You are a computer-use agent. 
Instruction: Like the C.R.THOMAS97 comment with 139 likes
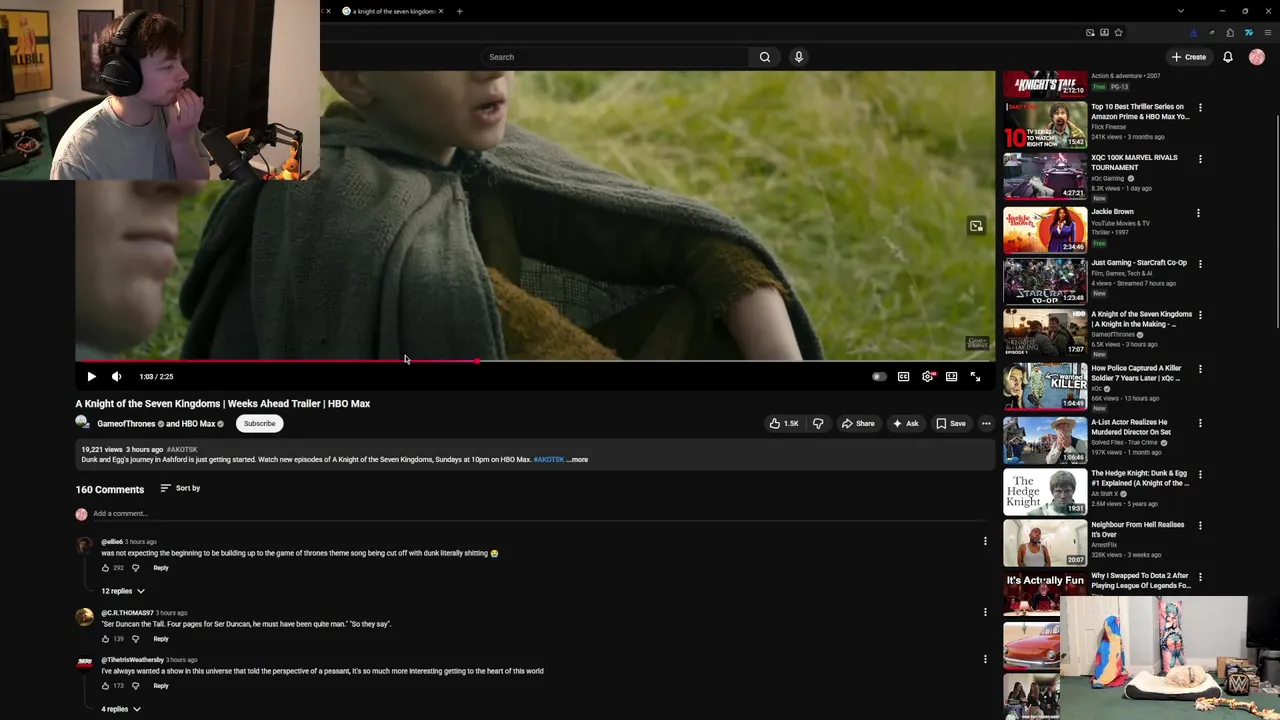[x=105, y=639]
